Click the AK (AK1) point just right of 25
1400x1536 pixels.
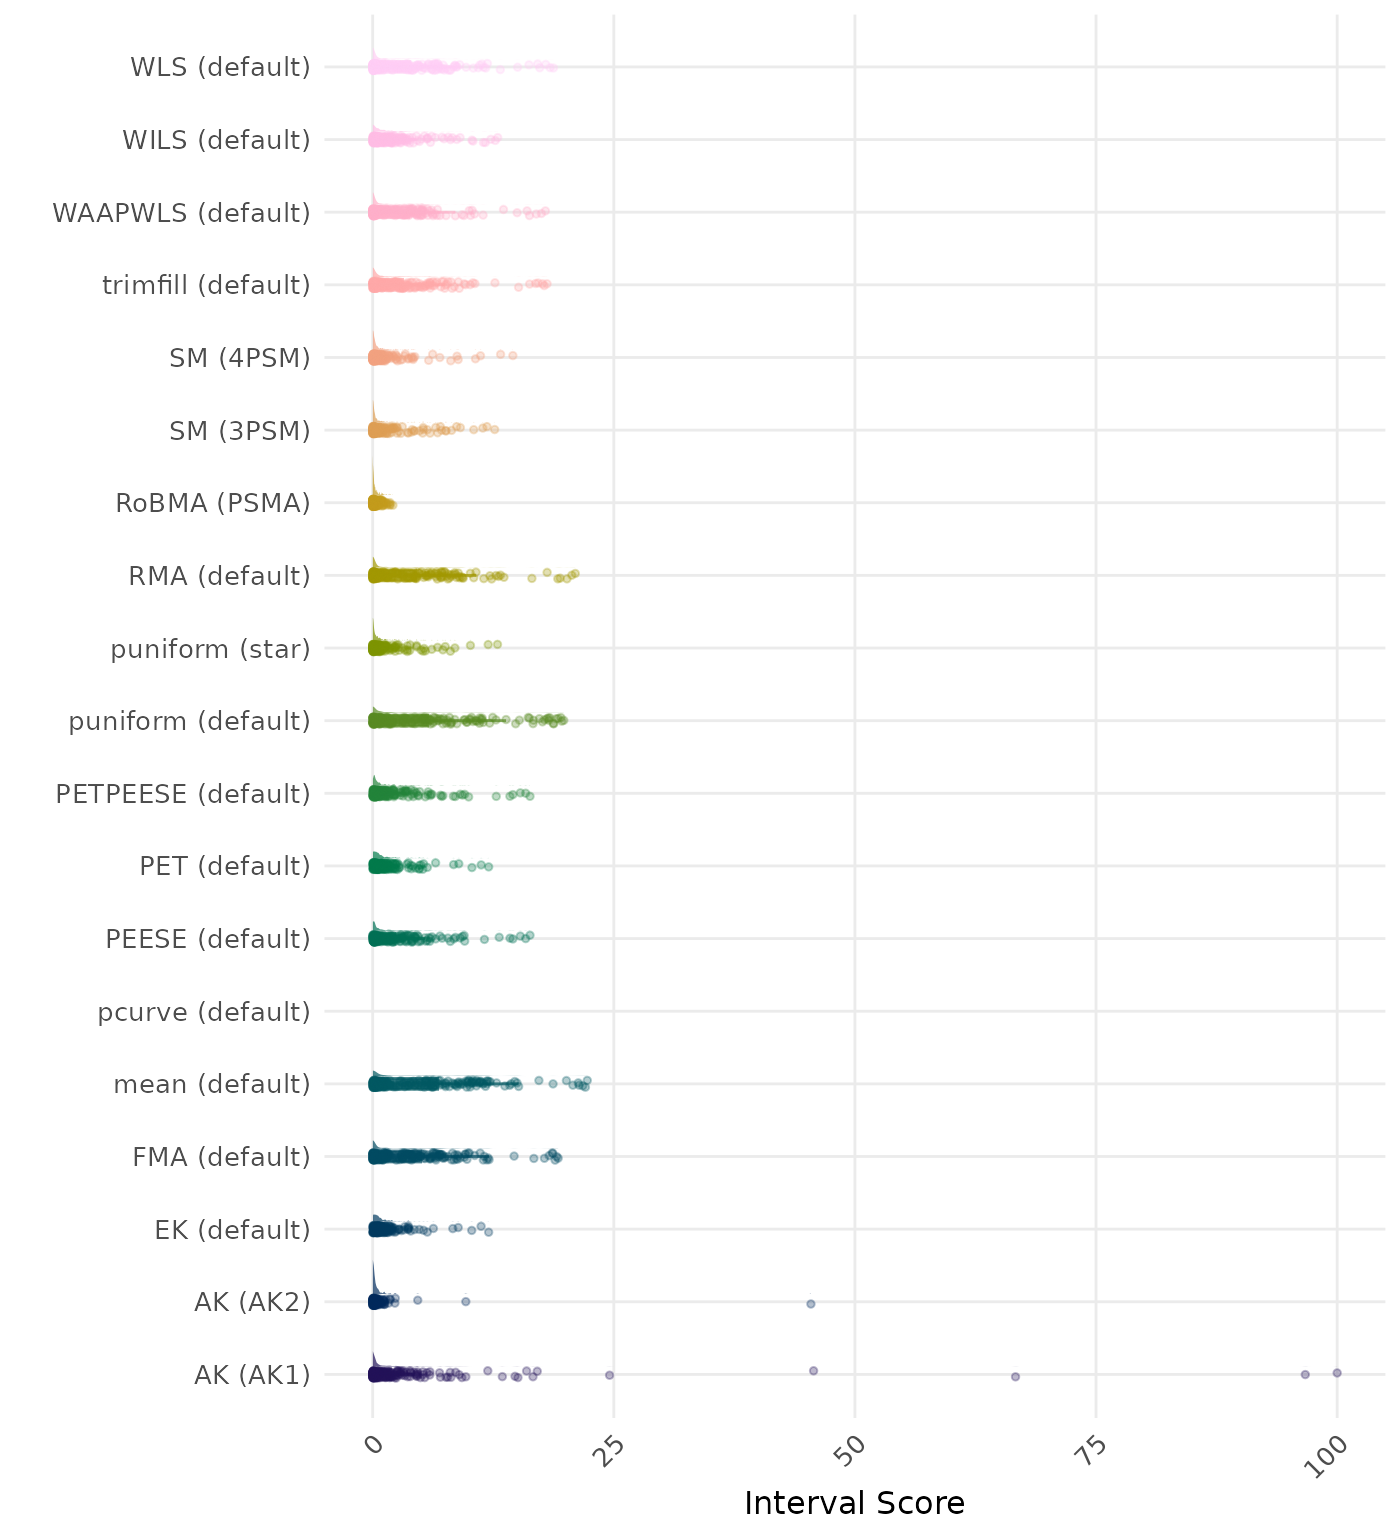click(x=609, y=1375)
